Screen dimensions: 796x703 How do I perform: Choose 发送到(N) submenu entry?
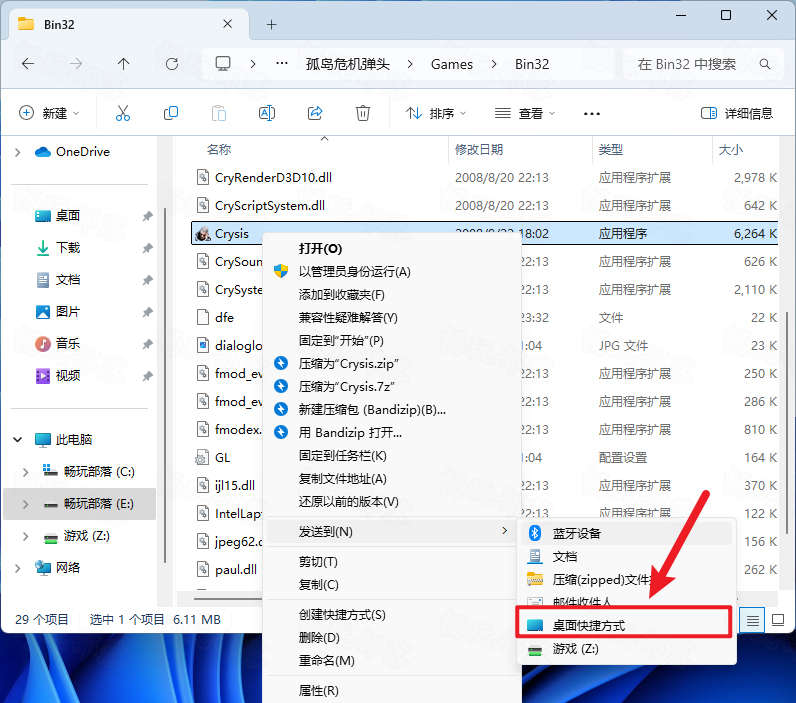(x=391, y=531)
